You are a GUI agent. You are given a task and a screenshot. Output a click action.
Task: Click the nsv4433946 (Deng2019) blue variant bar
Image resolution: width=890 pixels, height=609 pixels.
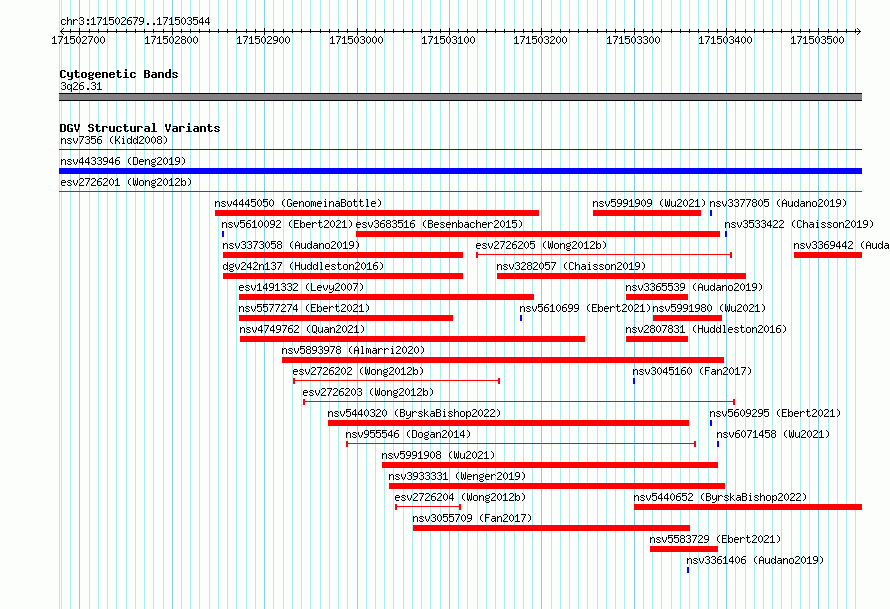coord(460,171)
